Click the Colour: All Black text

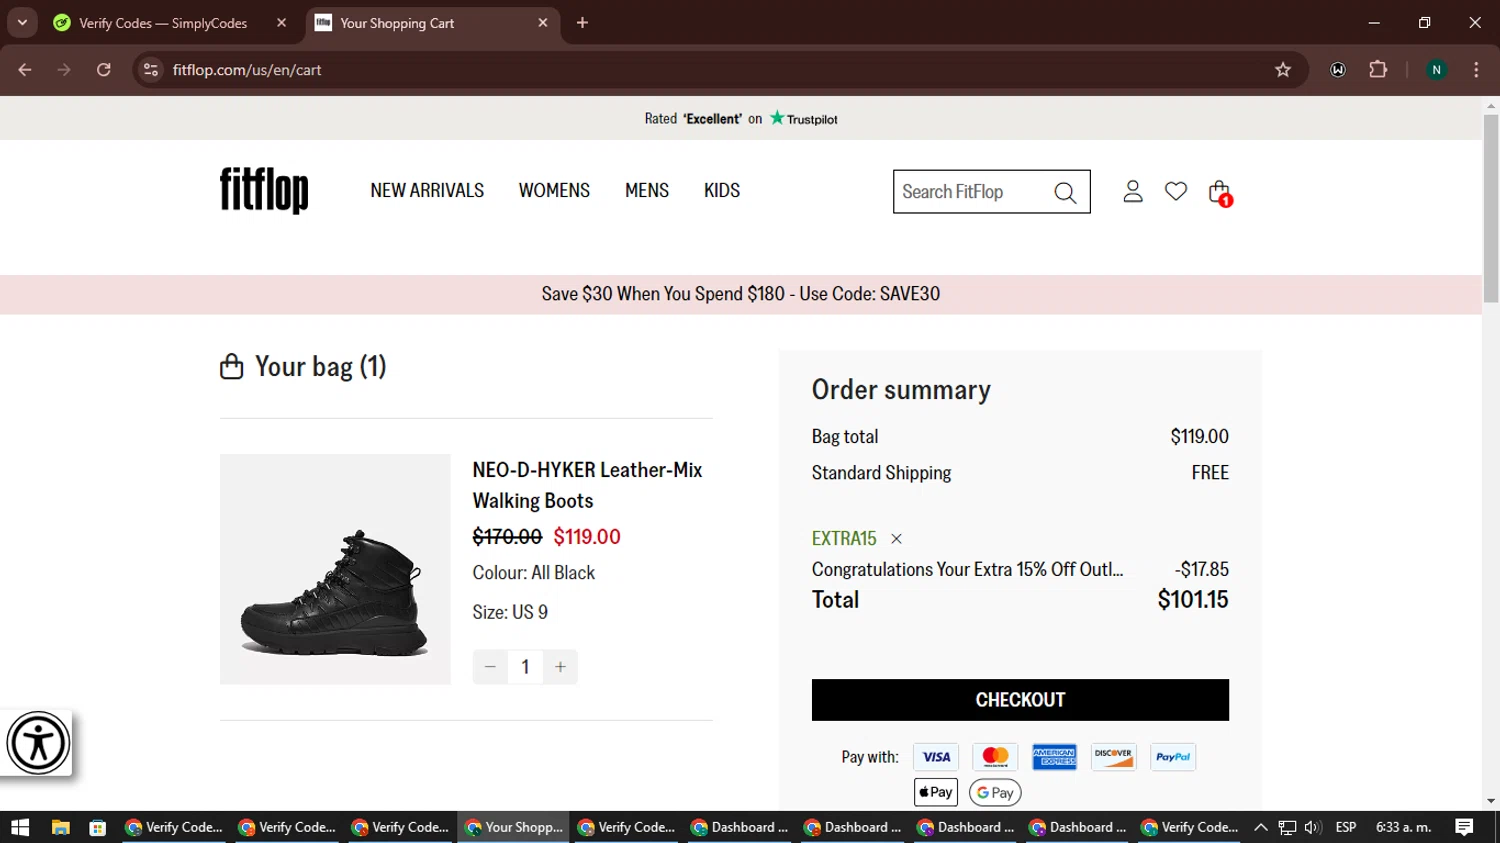[x=534, y=573]
